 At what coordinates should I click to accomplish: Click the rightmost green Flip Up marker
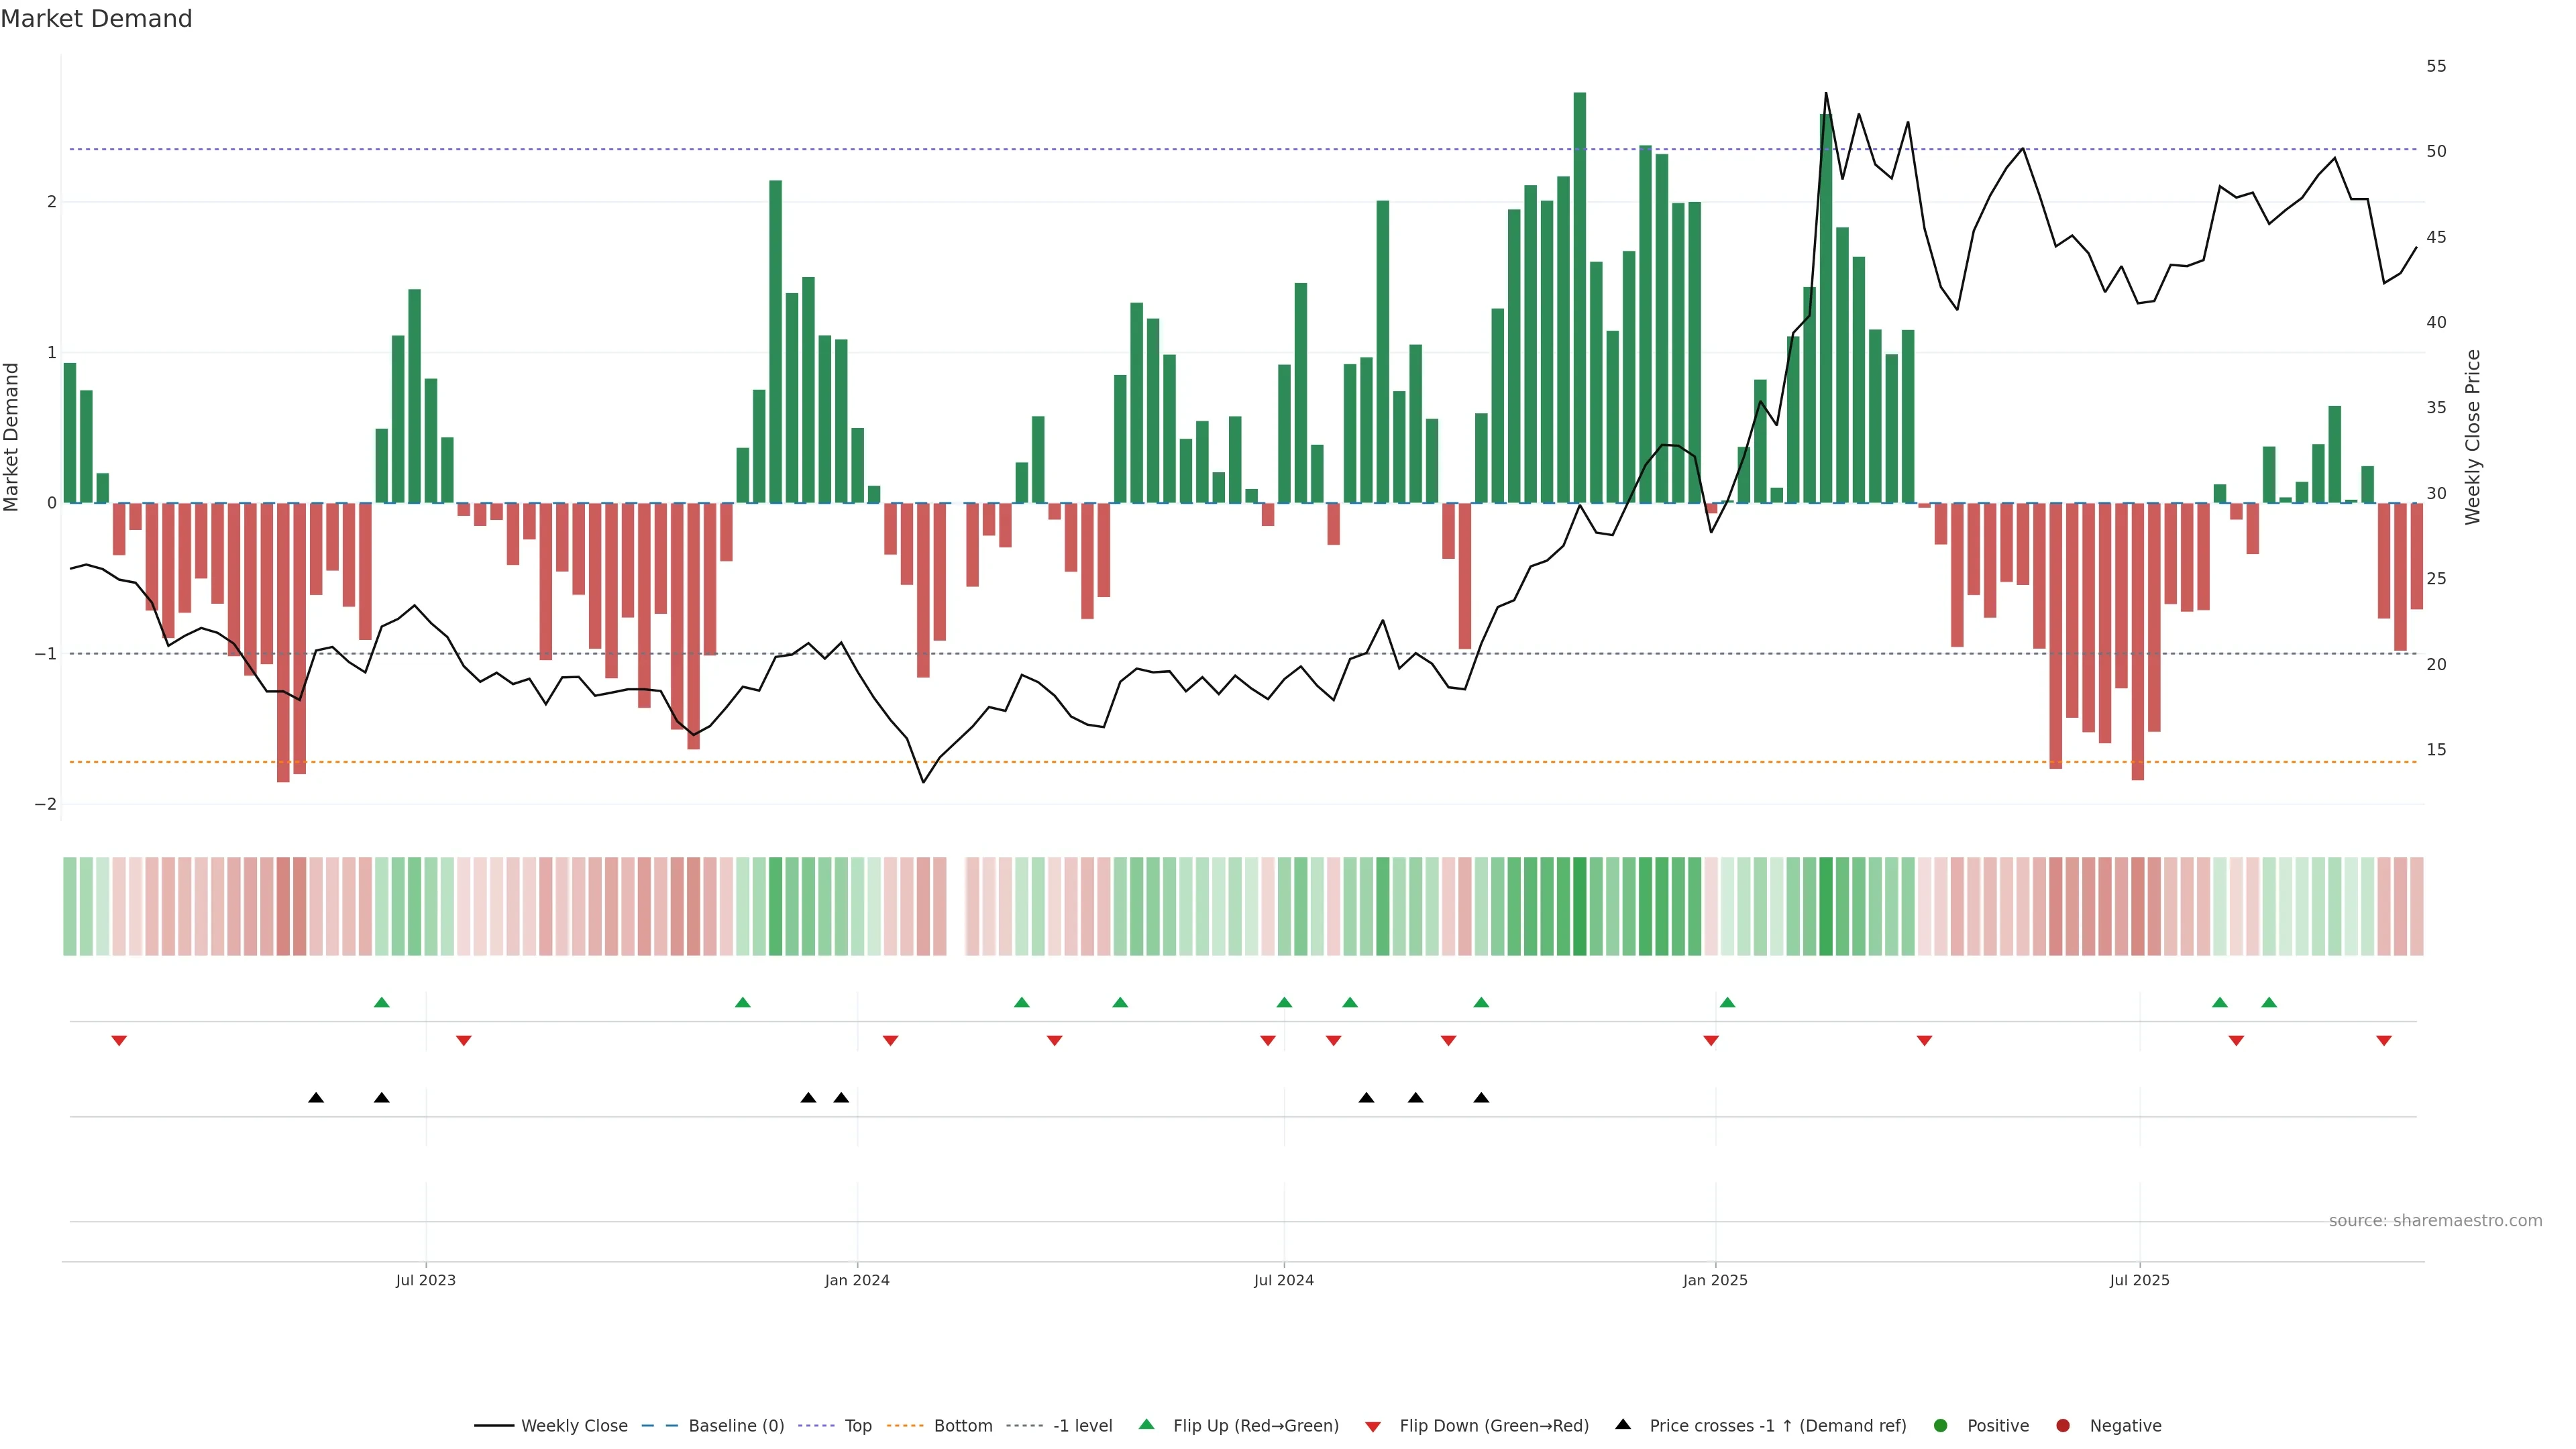(2269, 1002)
